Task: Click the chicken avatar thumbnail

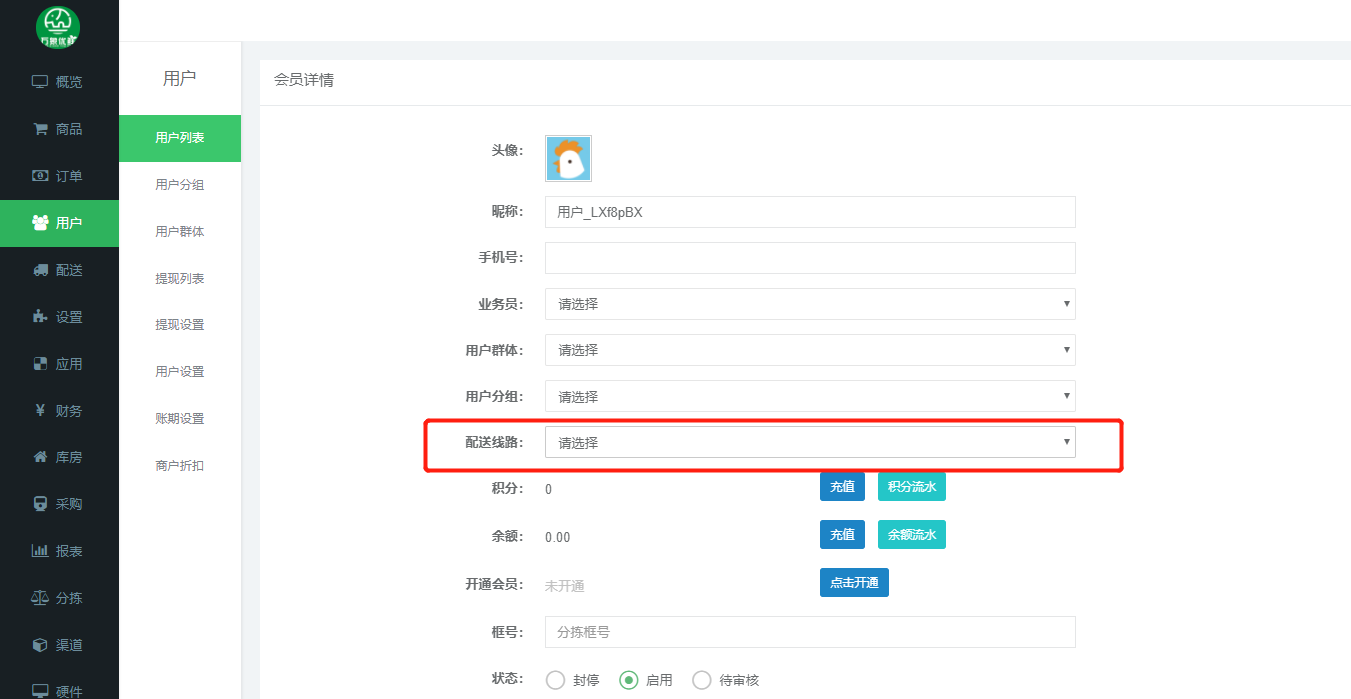Action: (568, 159)
